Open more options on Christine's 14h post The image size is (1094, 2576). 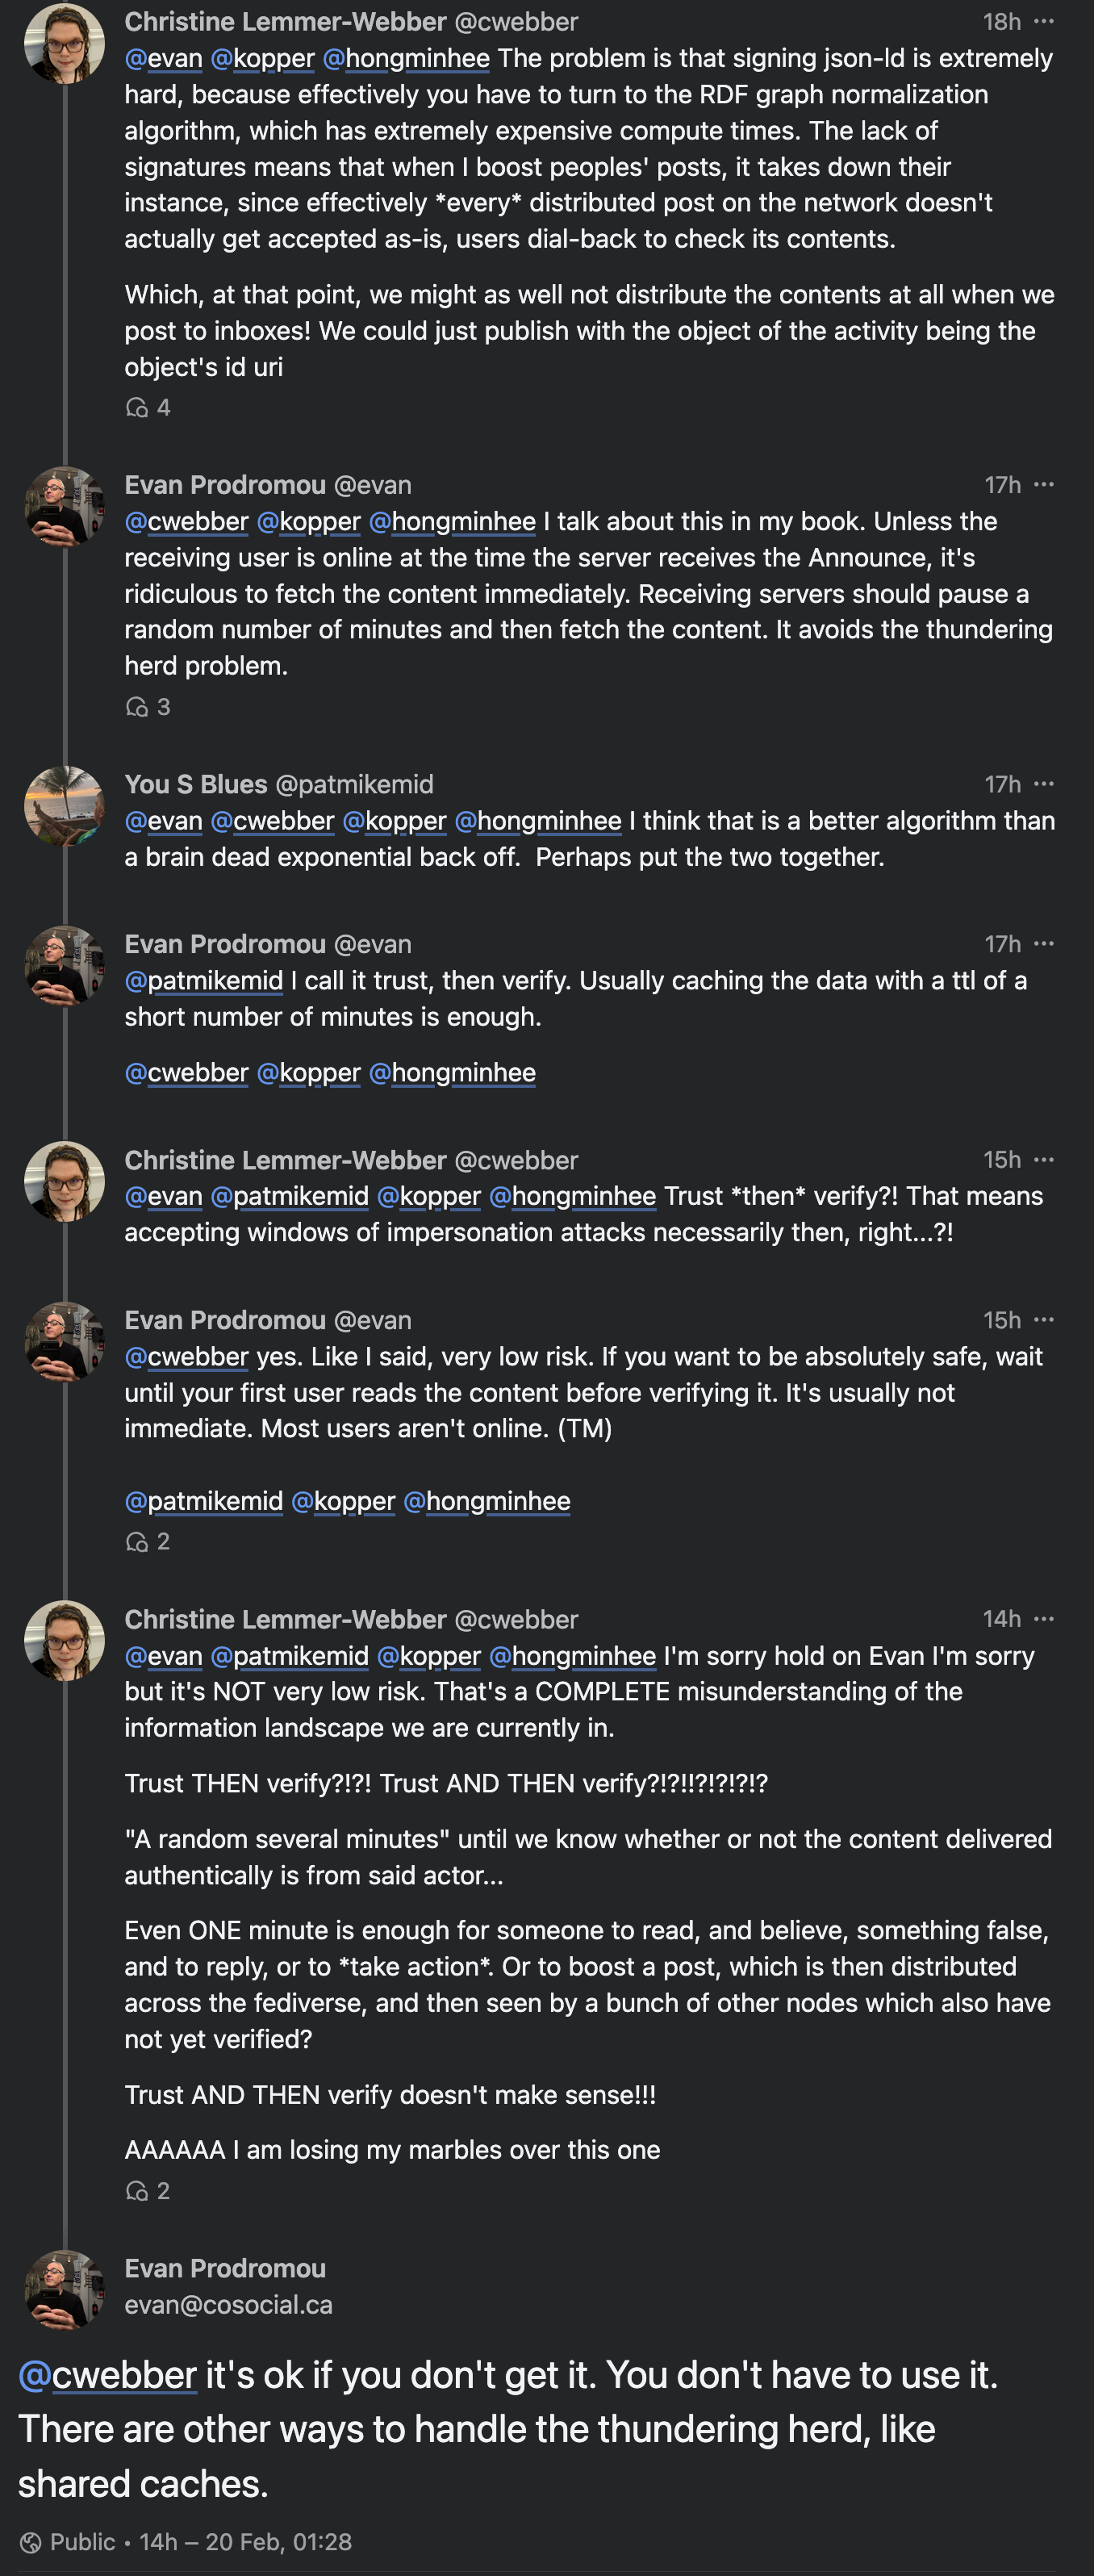pos(1044,1619)
